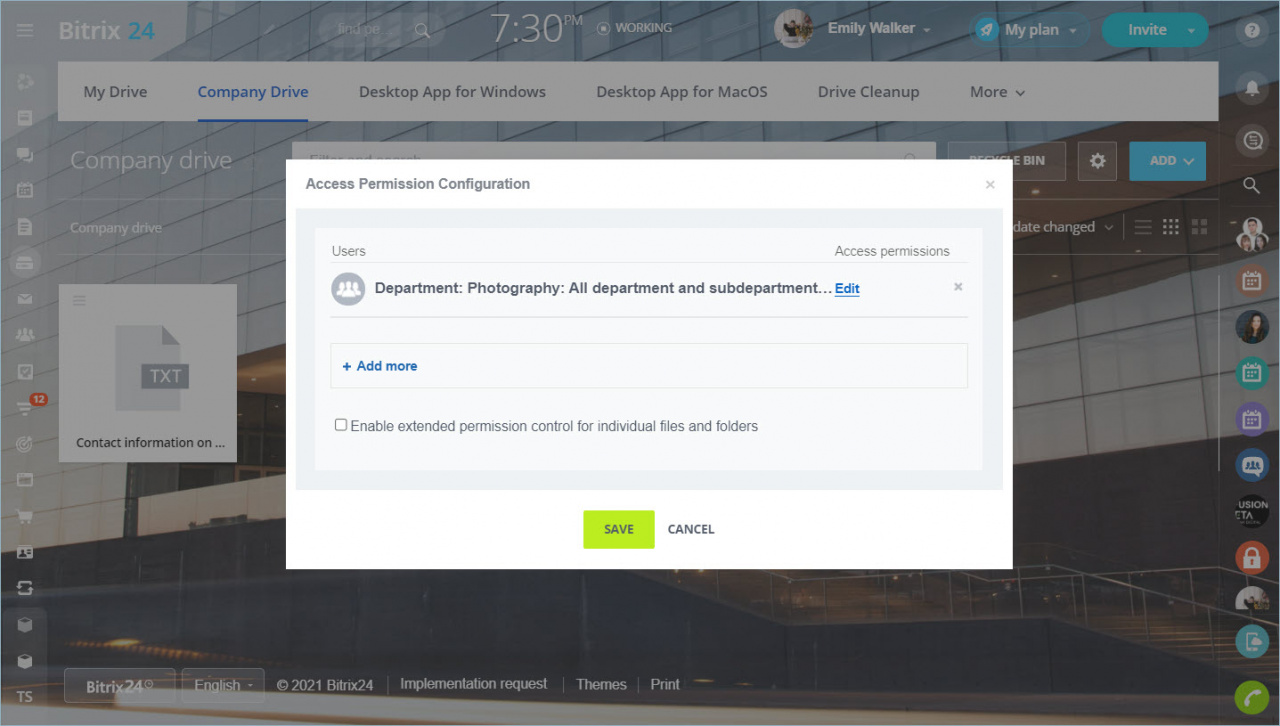Open the blue group chat icon in right sidebar
1280x726 pixels.
1252,465
